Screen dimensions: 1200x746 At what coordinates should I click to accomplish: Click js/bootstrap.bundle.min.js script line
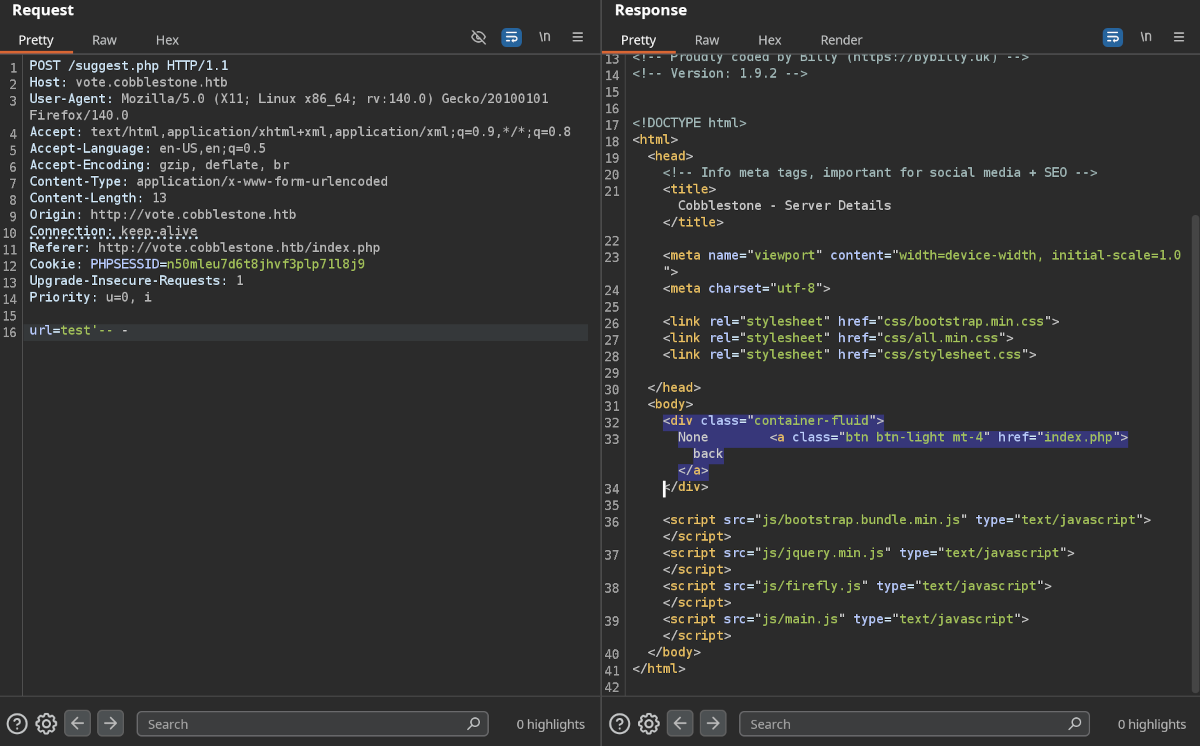click(907, 520)
